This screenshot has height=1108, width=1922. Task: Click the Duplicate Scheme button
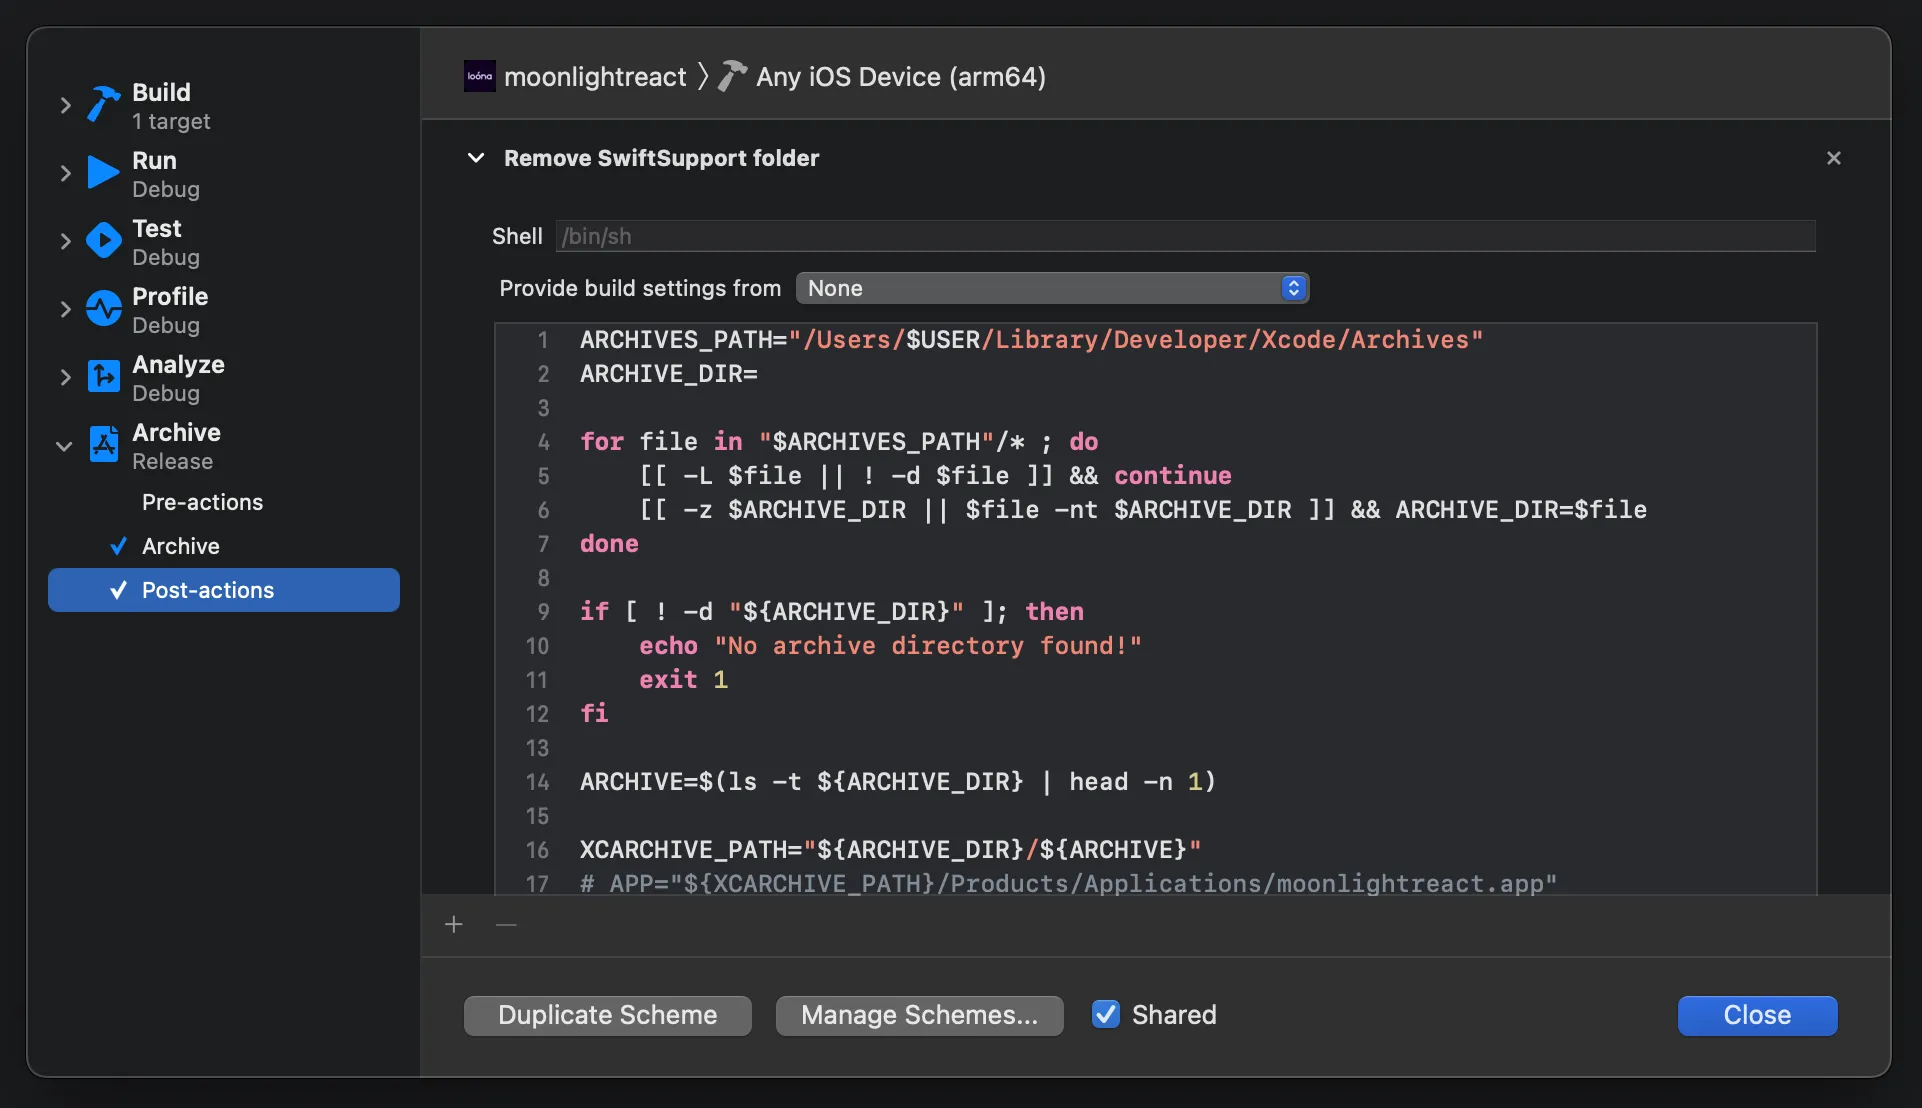pos(607,1015)
